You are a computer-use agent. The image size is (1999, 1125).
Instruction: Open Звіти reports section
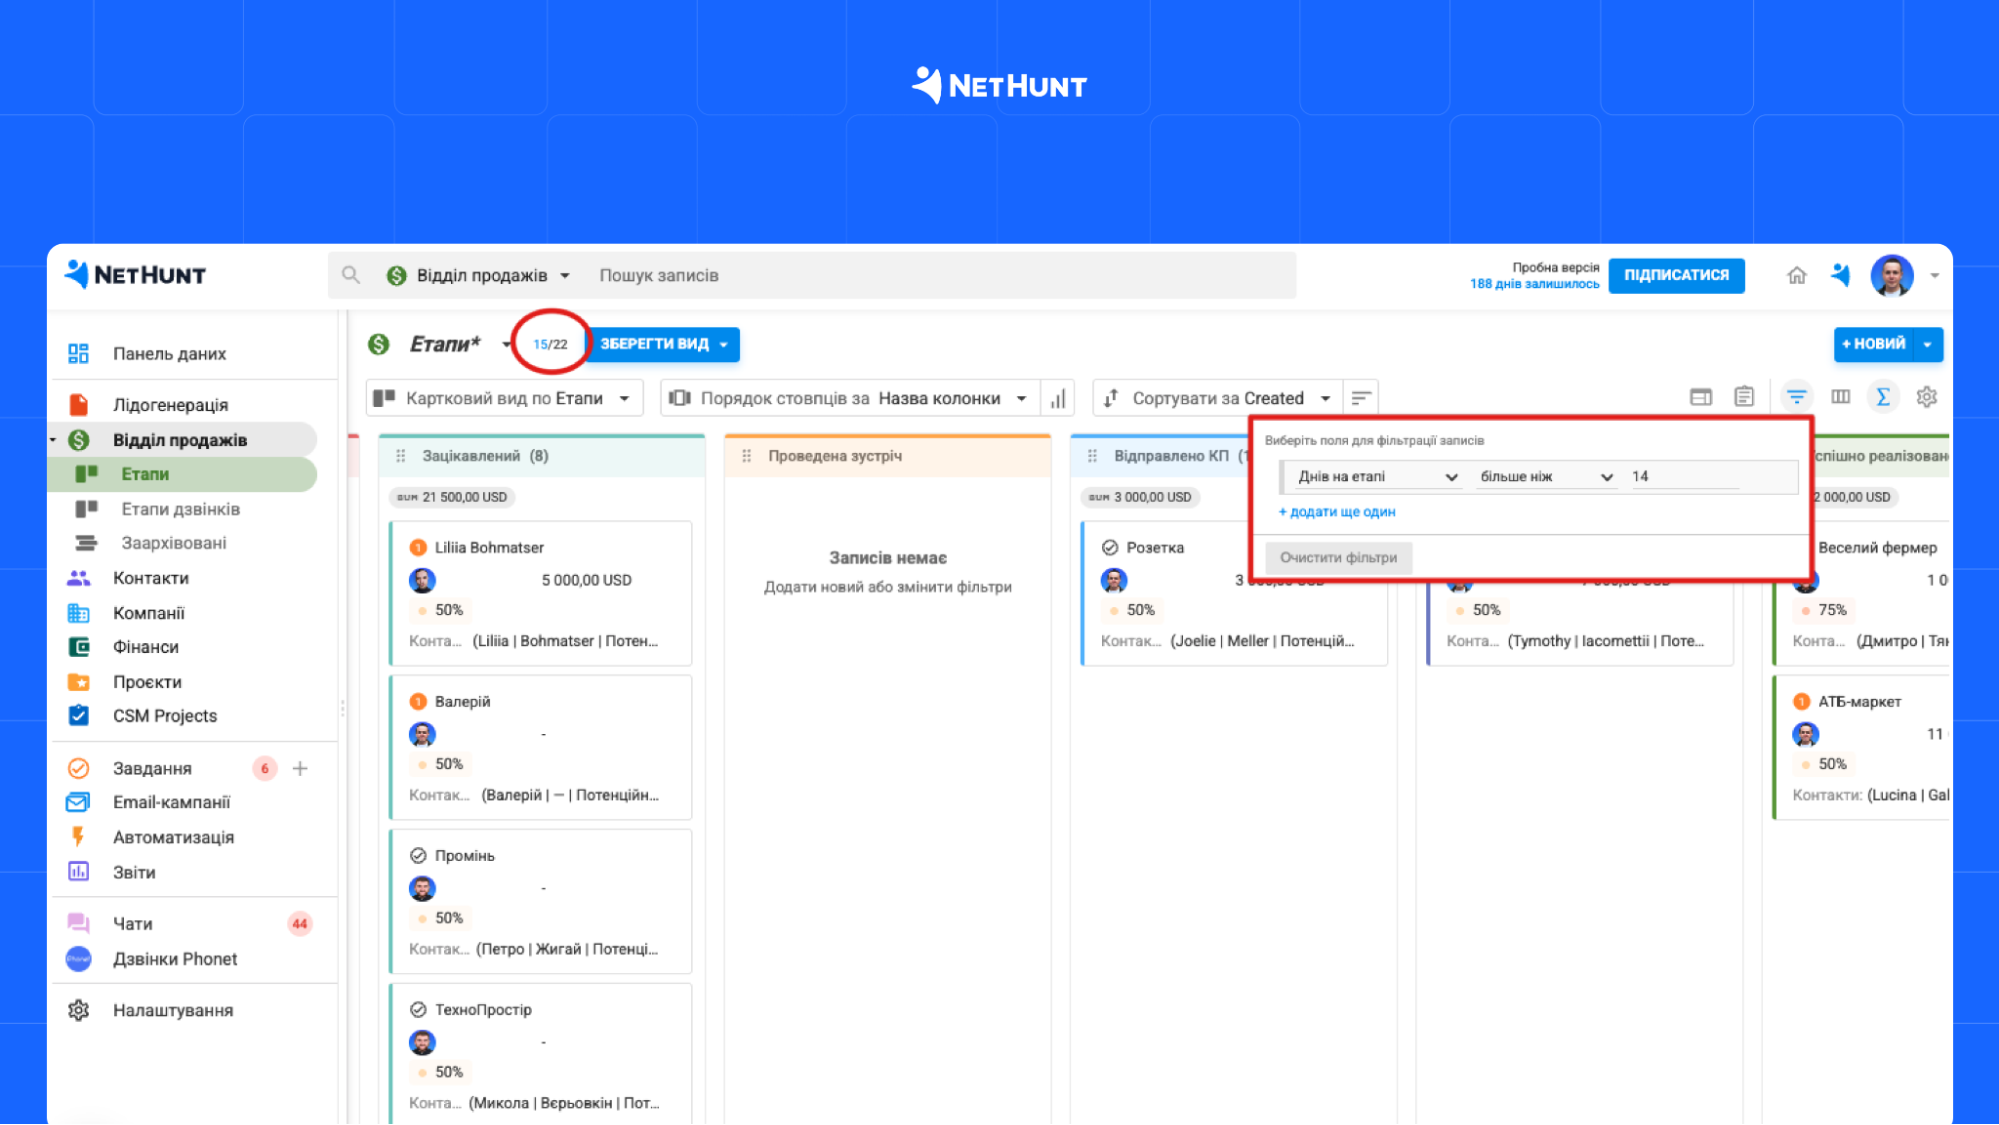[x=134, y=872]
